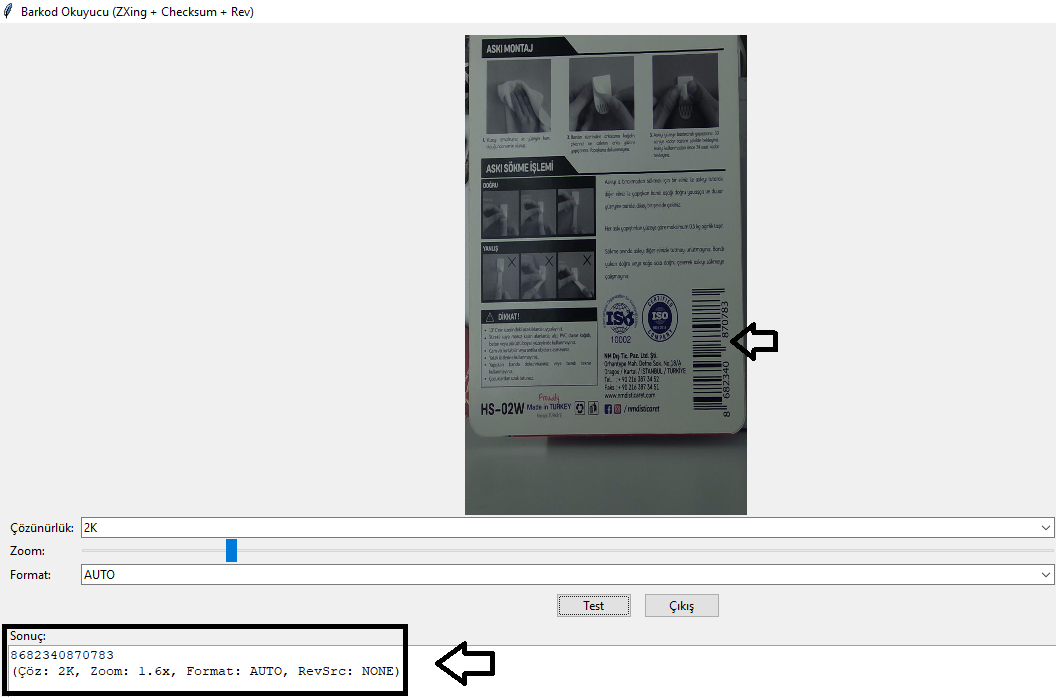
Task: Click the ISO 10002 logo in camera preview
Action: pos(621,321)
